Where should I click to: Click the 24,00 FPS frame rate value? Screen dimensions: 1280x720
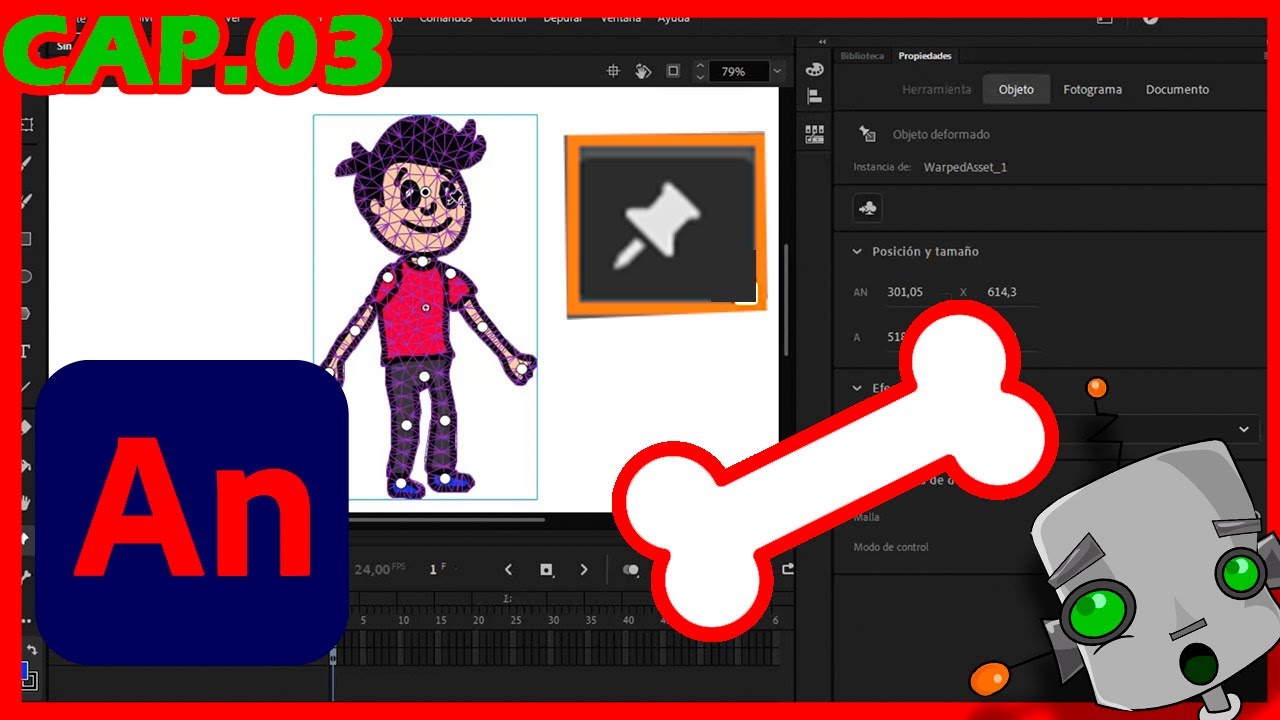coord(379,569)
